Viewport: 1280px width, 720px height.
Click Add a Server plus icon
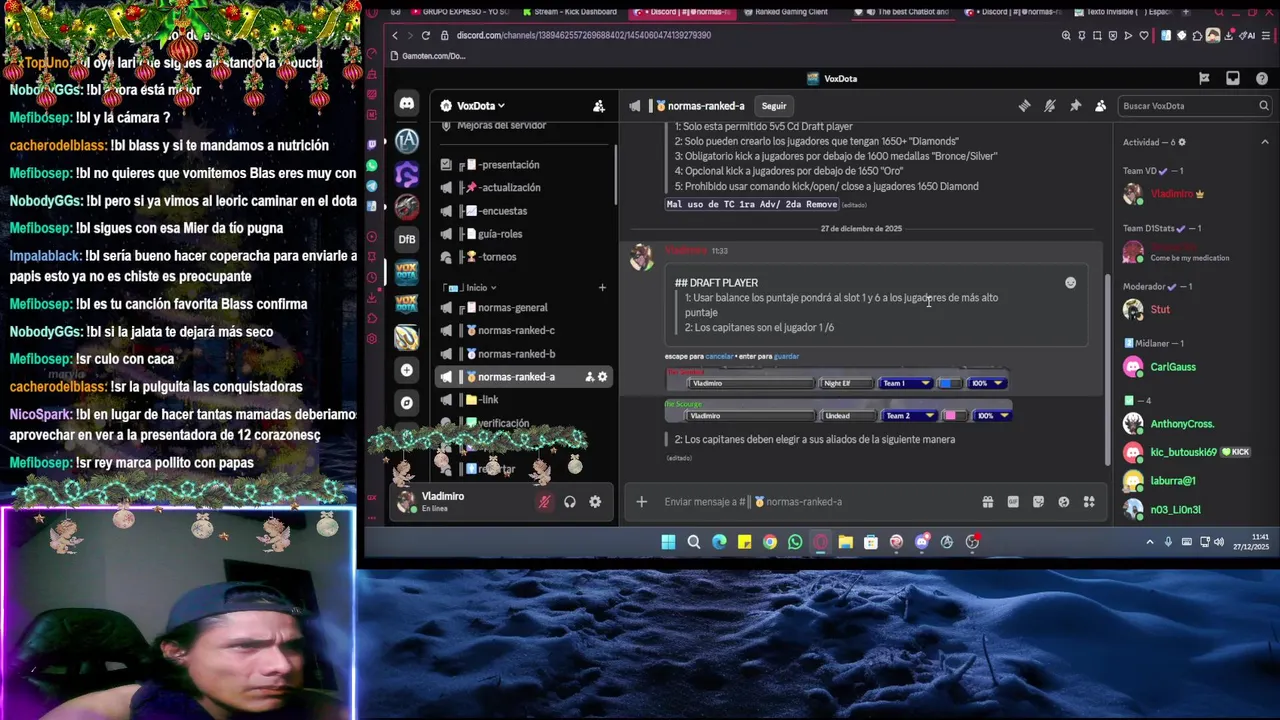click(407, 370)
